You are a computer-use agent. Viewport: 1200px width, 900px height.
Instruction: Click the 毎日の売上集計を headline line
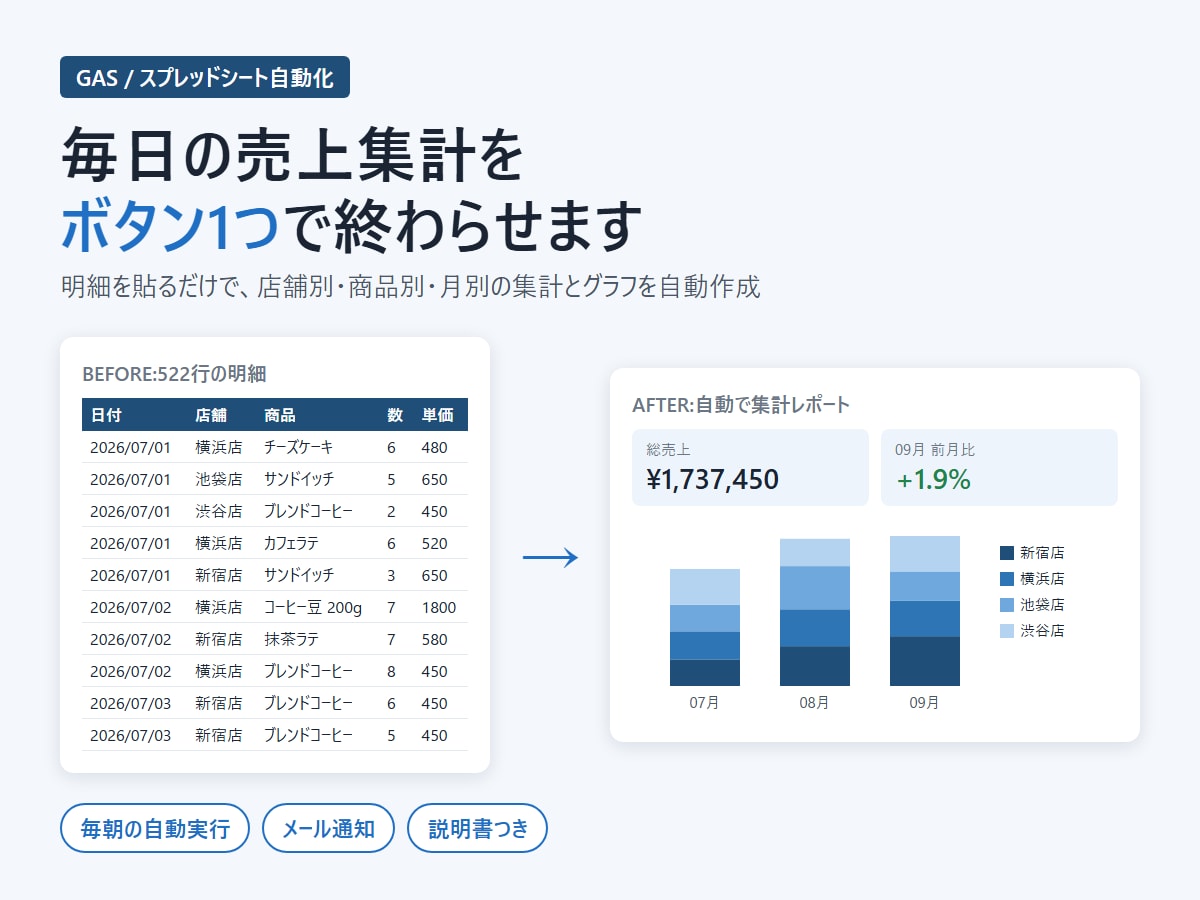coord(293,157)
